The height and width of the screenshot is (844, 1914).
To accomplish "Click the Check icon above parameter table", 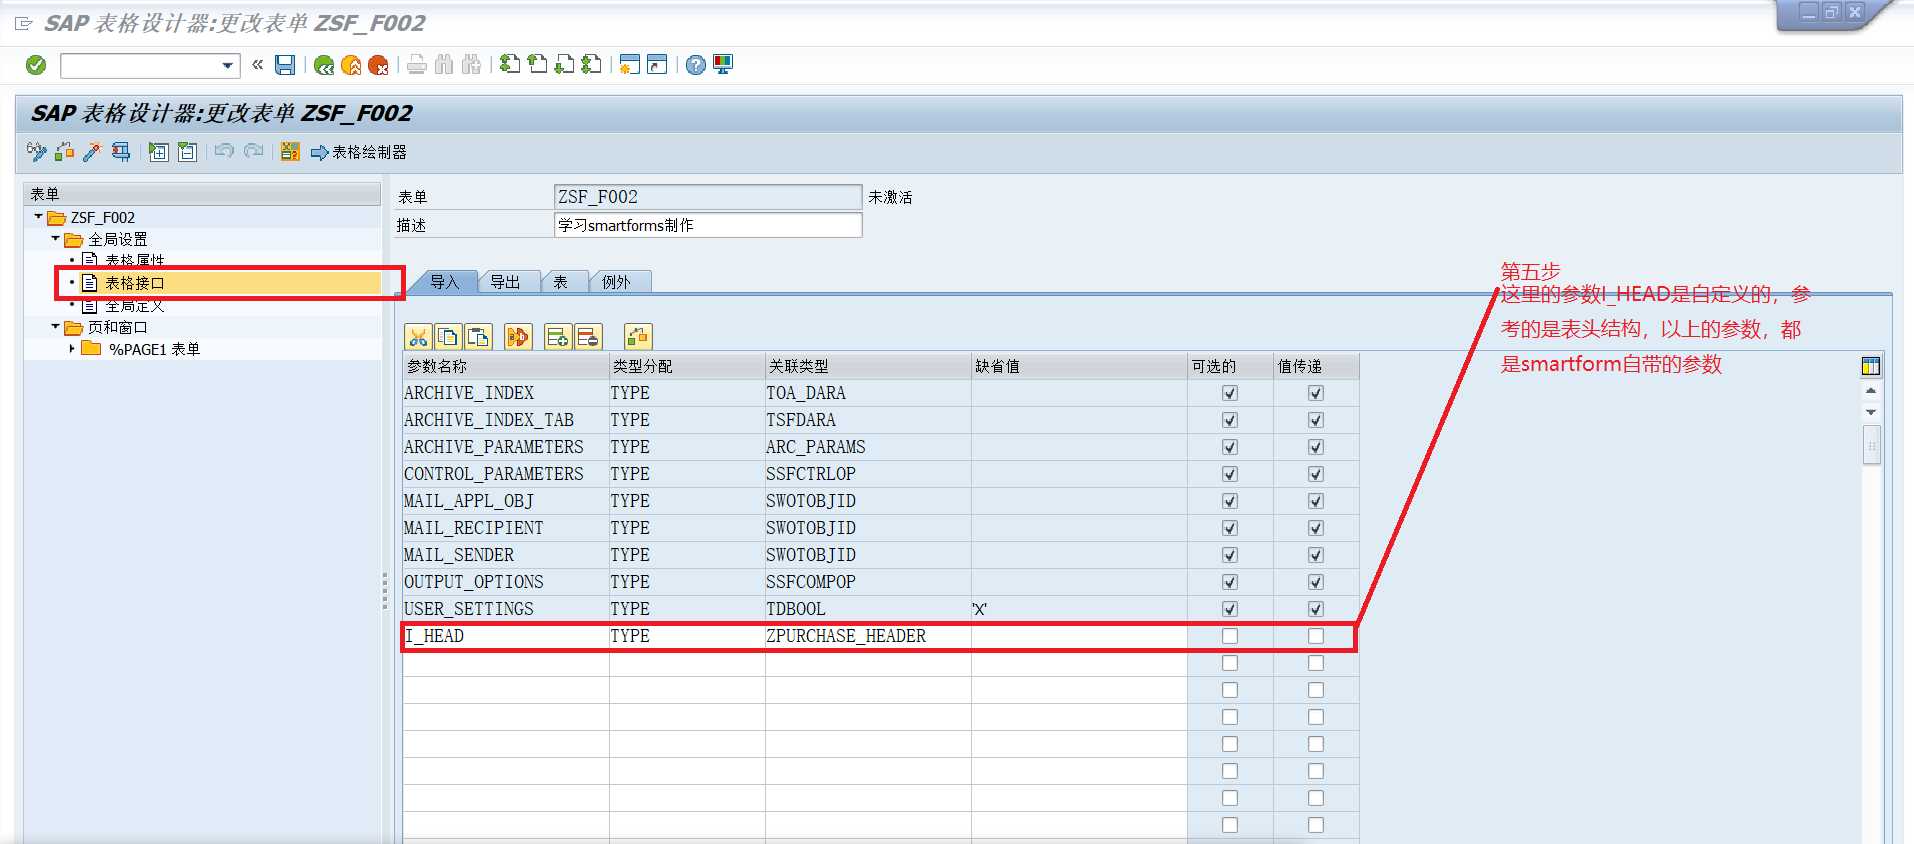I will (638, 337).
